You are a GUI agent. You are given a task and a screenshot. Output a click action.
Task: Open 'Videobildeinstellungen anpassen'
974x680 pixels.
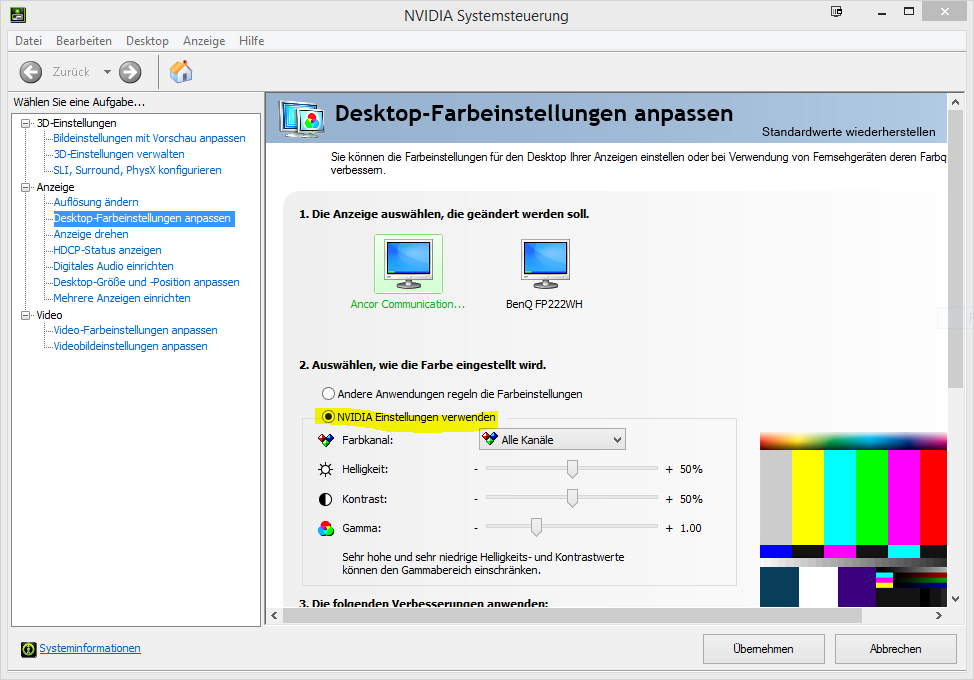pyautogui.click(x=130, y=347)
